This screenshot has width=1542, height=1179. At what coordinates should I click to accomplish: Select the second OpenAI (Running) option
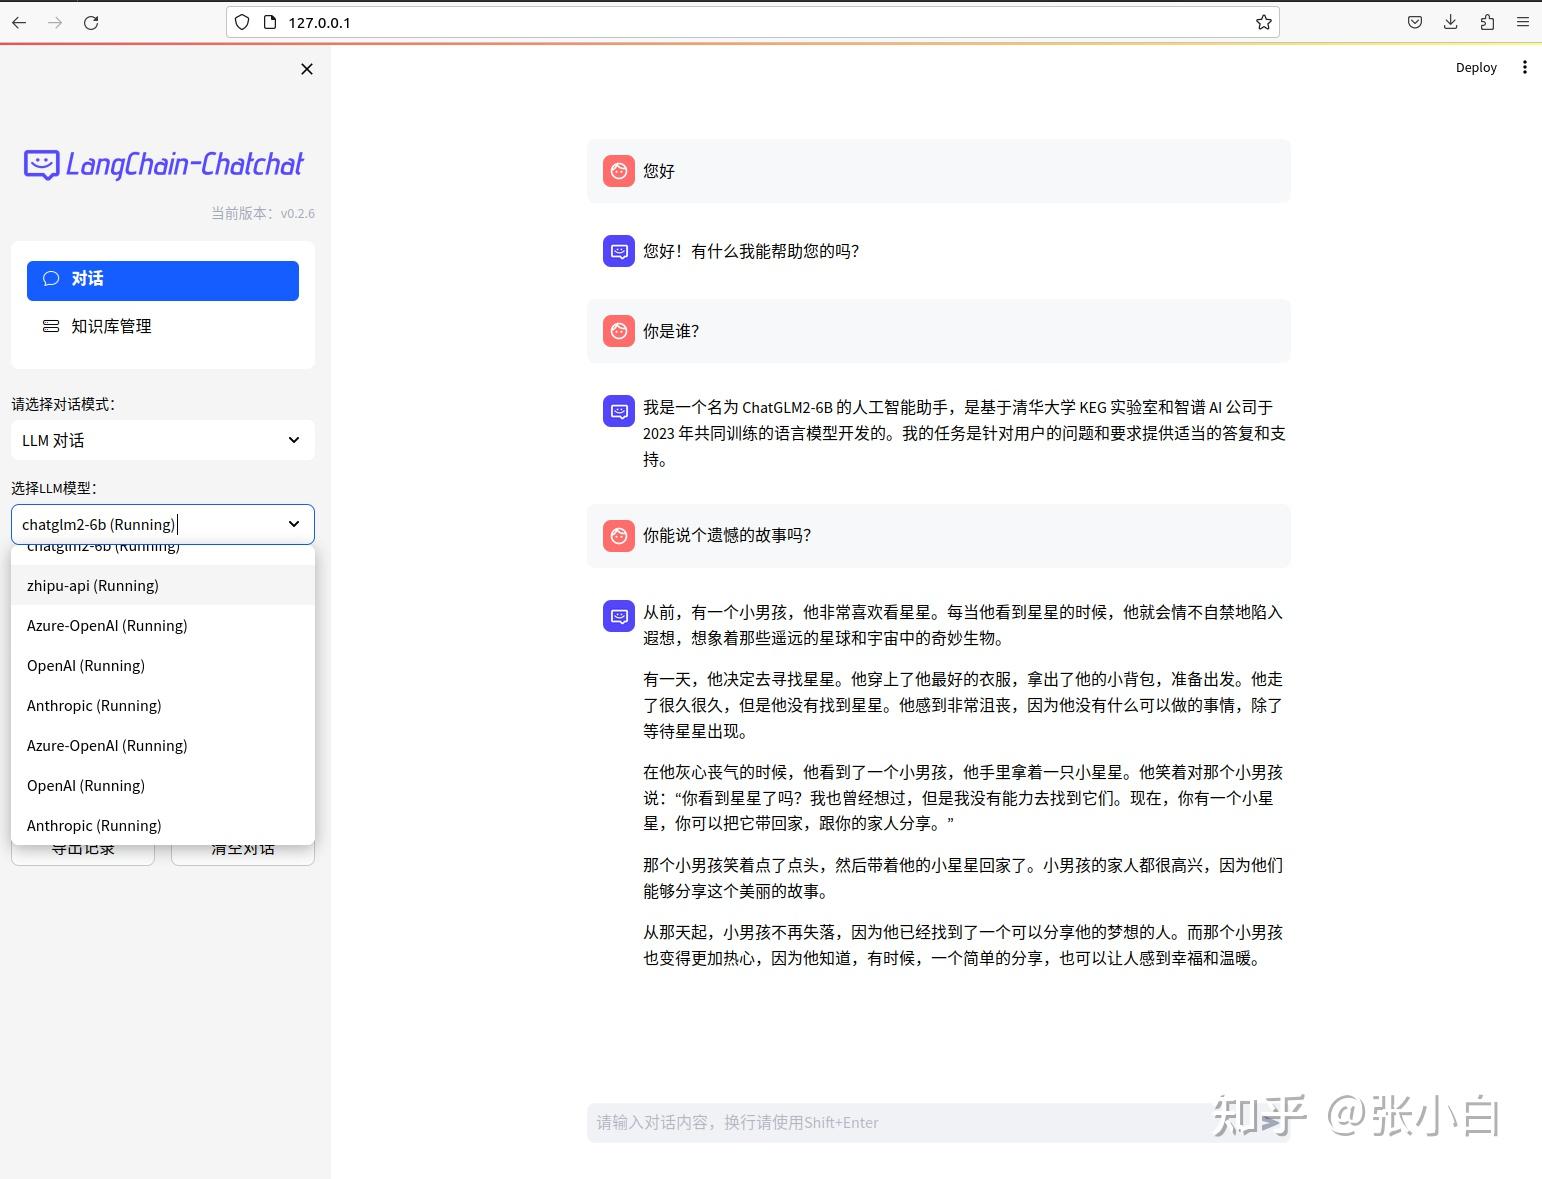click(163, 785)
